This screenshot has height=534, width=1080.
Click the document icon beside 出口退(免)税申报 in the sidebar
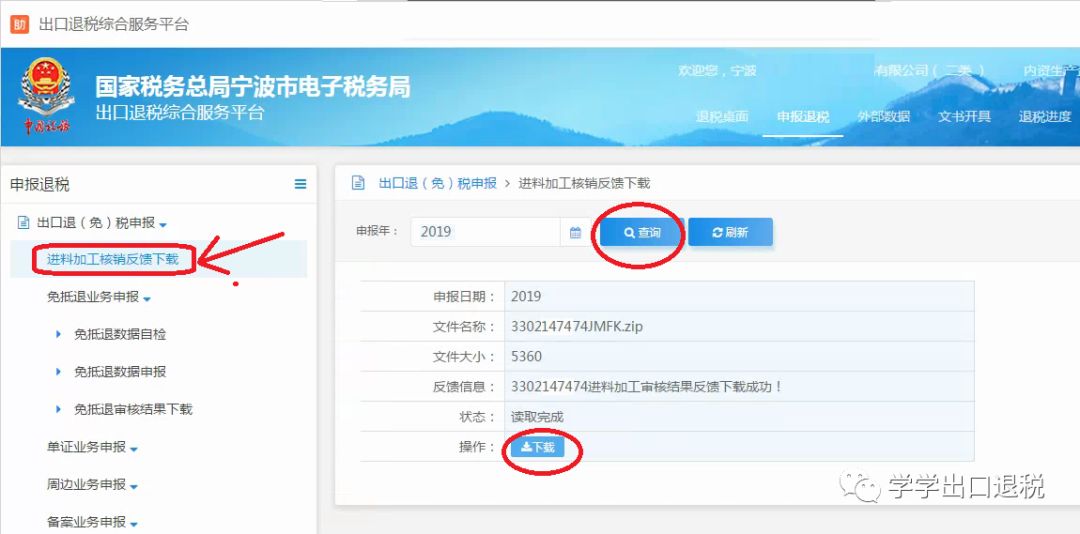(23, 223)
